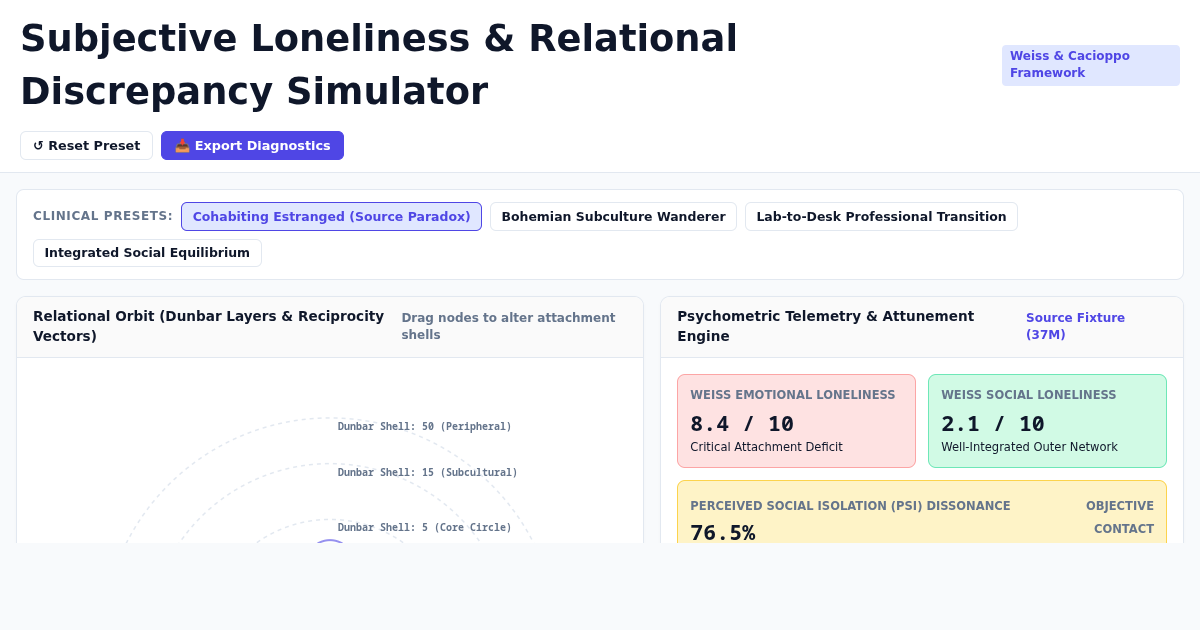Screen dimensions: 1200x630
Task: Switch to Lab-to-Desk Professional Transition preset
Action: (881, 217)
